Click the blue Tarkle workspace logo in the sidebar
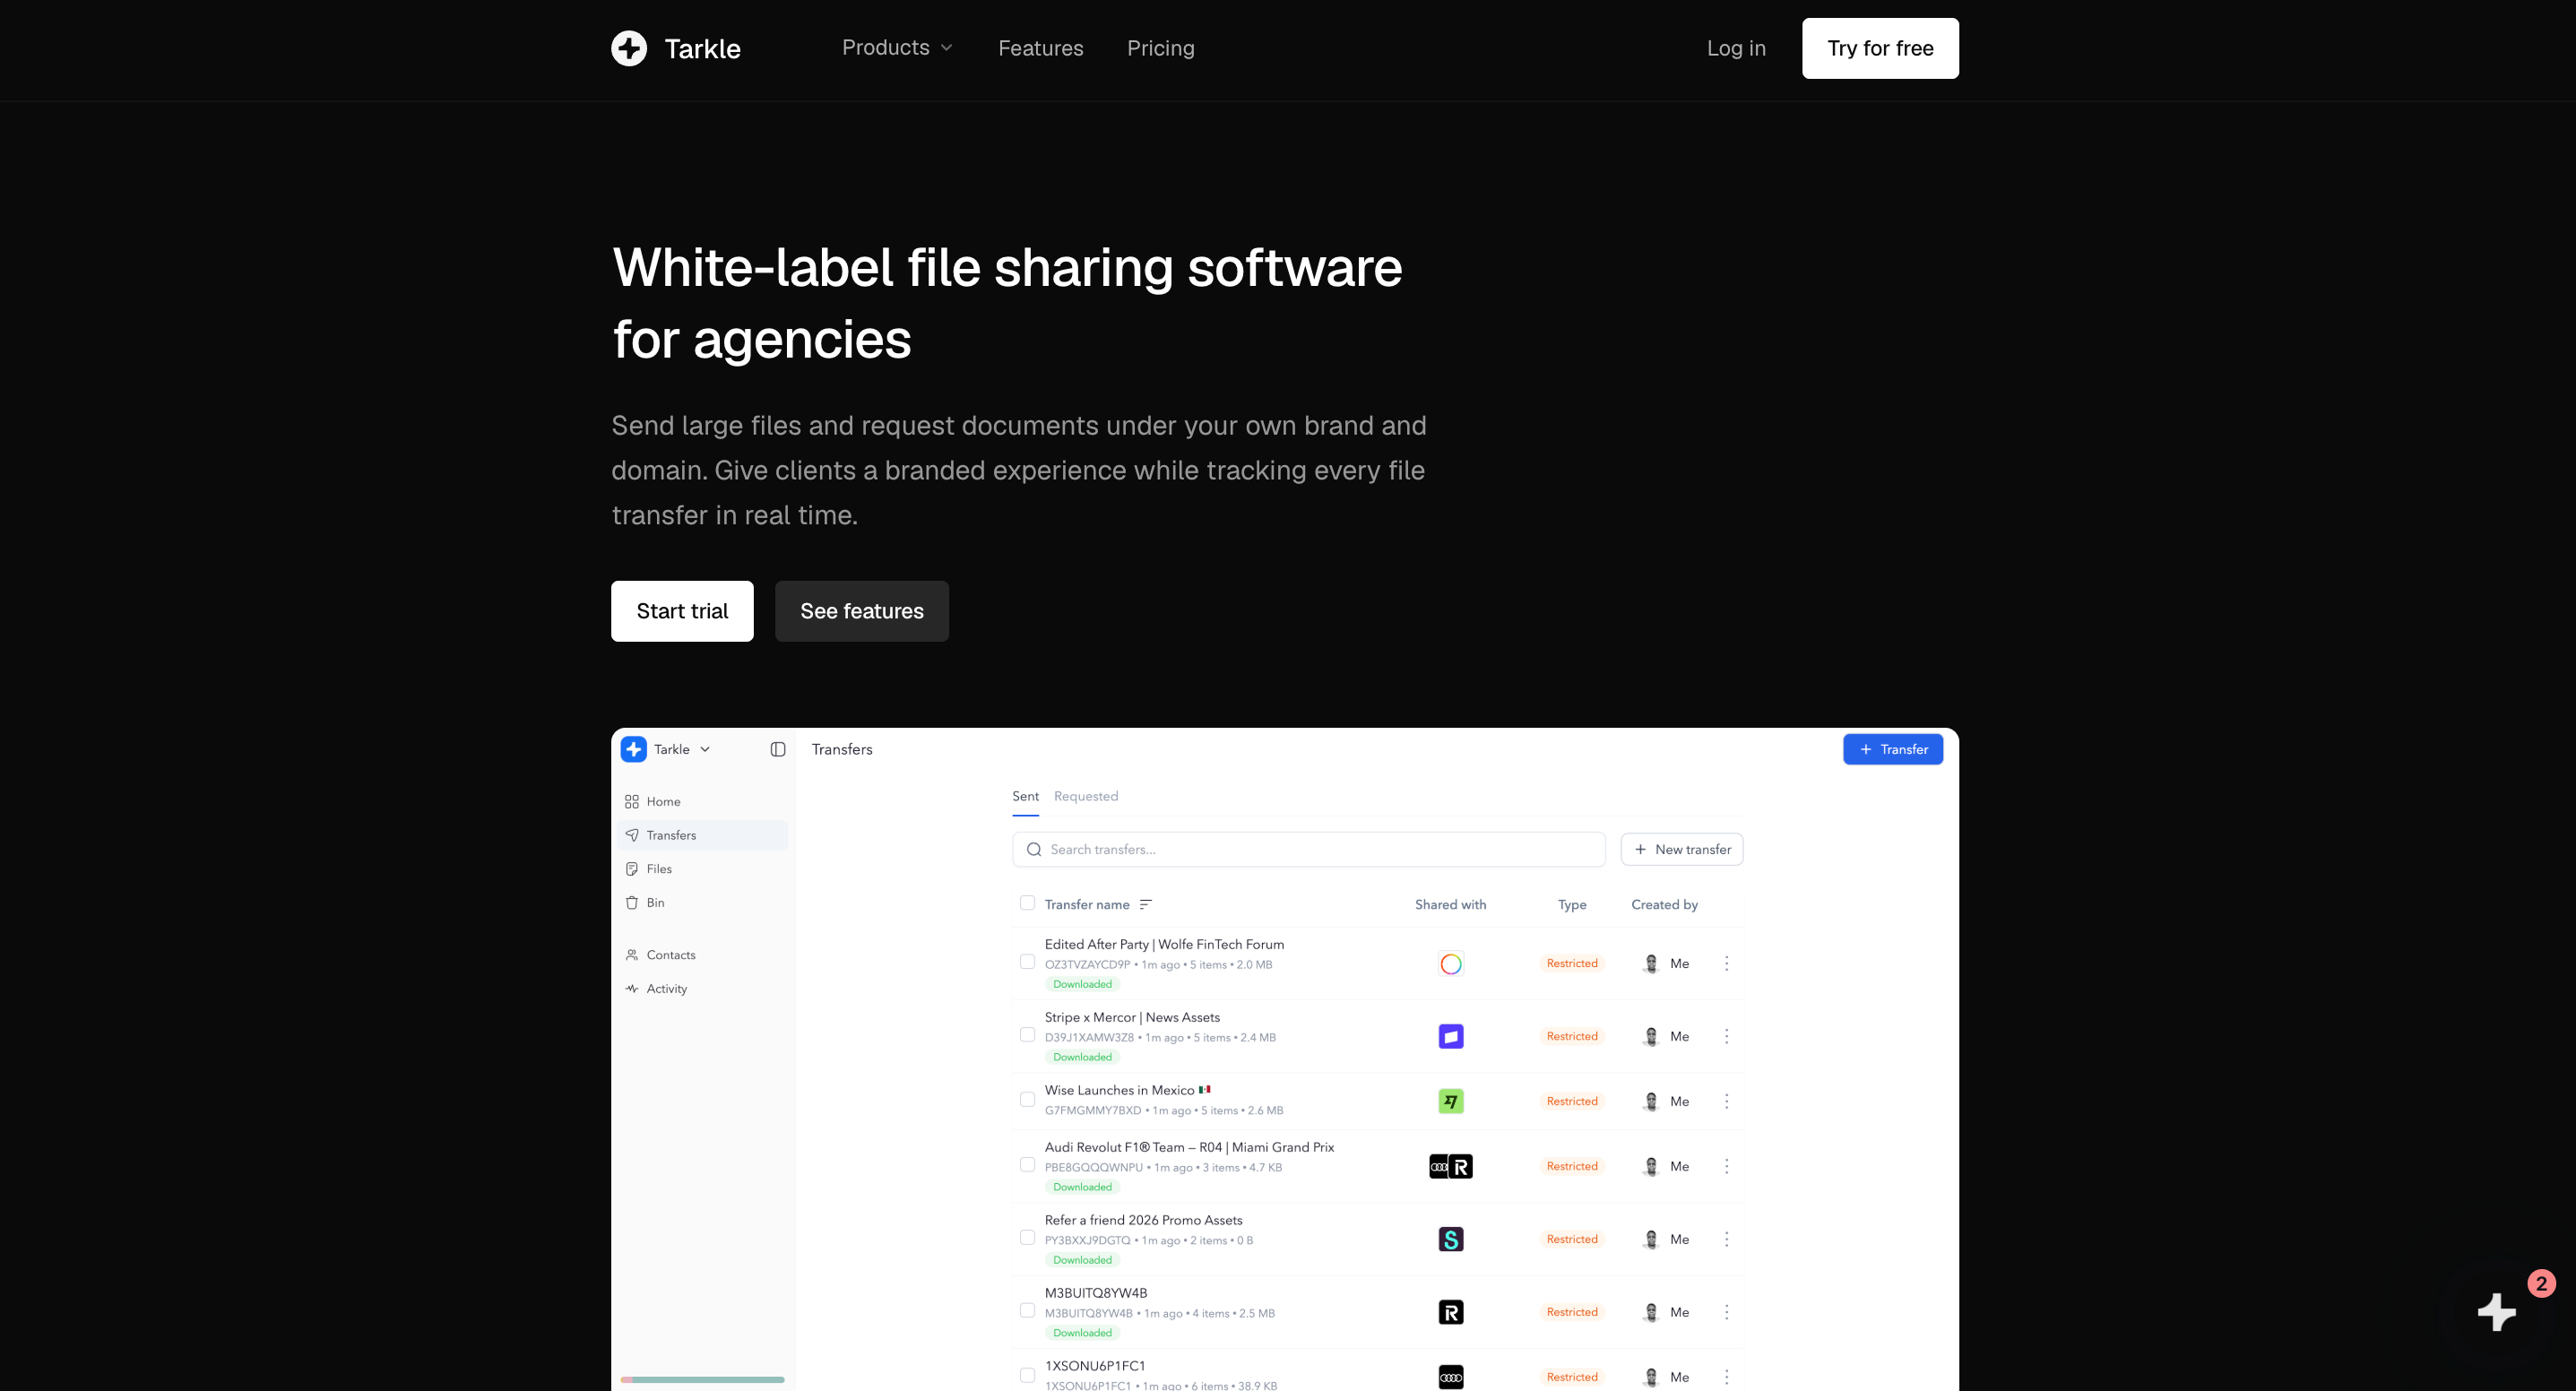Viewport: 2576px width, 1391px height. (x=634, y=749)
